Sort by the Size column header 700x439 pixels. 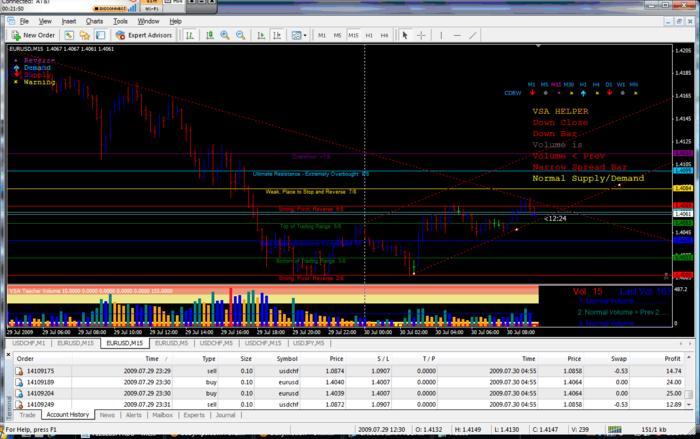point(246,359)
